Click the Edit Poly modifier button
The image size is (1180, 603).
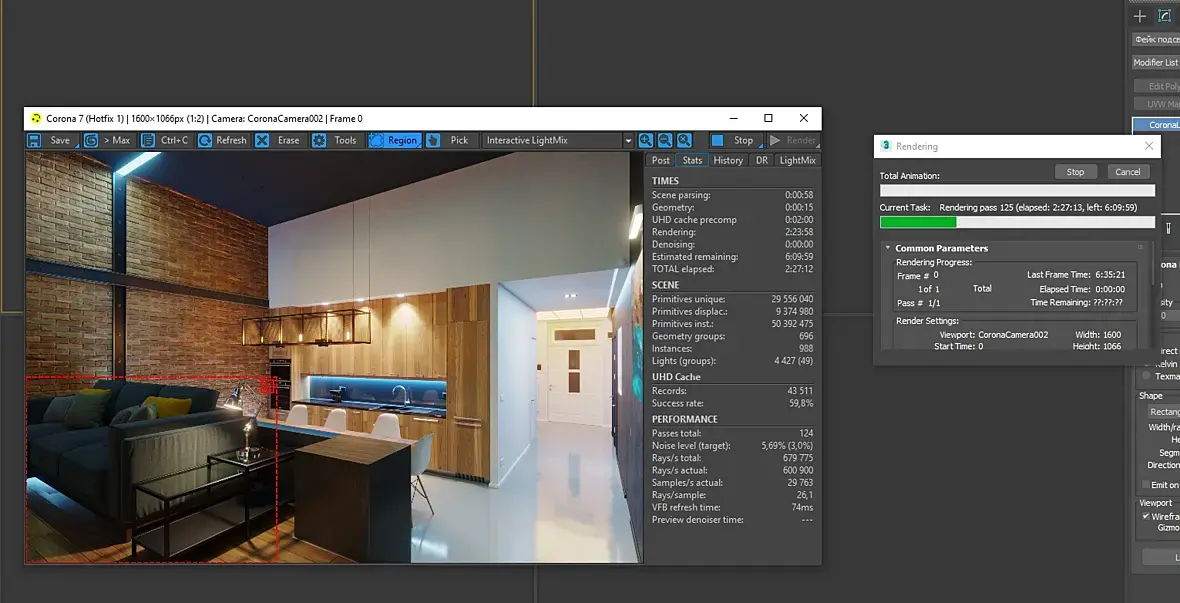pos(1157,87)
